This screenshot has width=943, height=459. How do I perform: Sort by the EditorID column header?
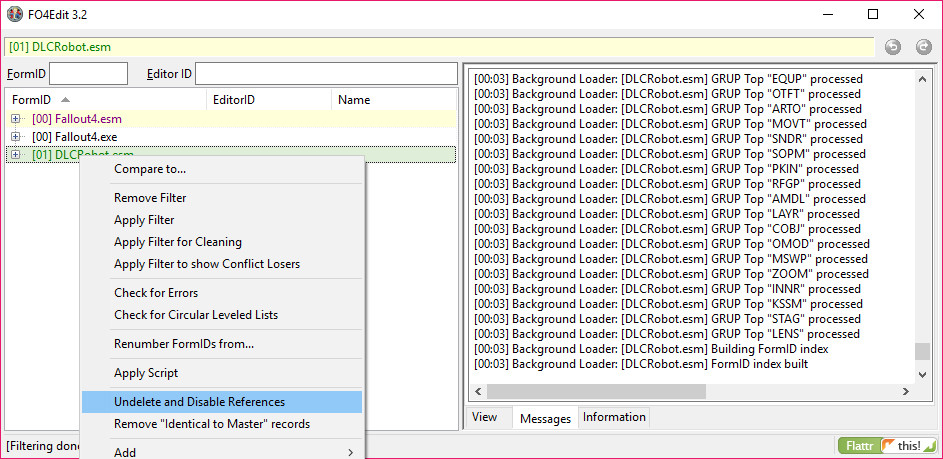269,100
